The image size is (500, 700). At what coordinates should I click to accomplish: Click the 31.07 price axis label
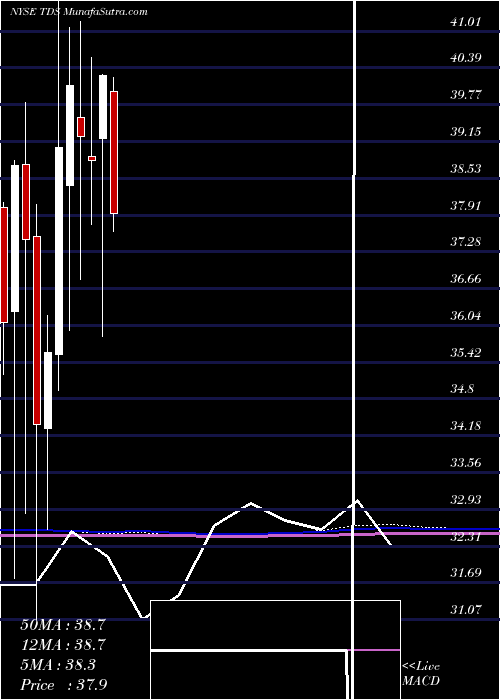coord(466,609)
